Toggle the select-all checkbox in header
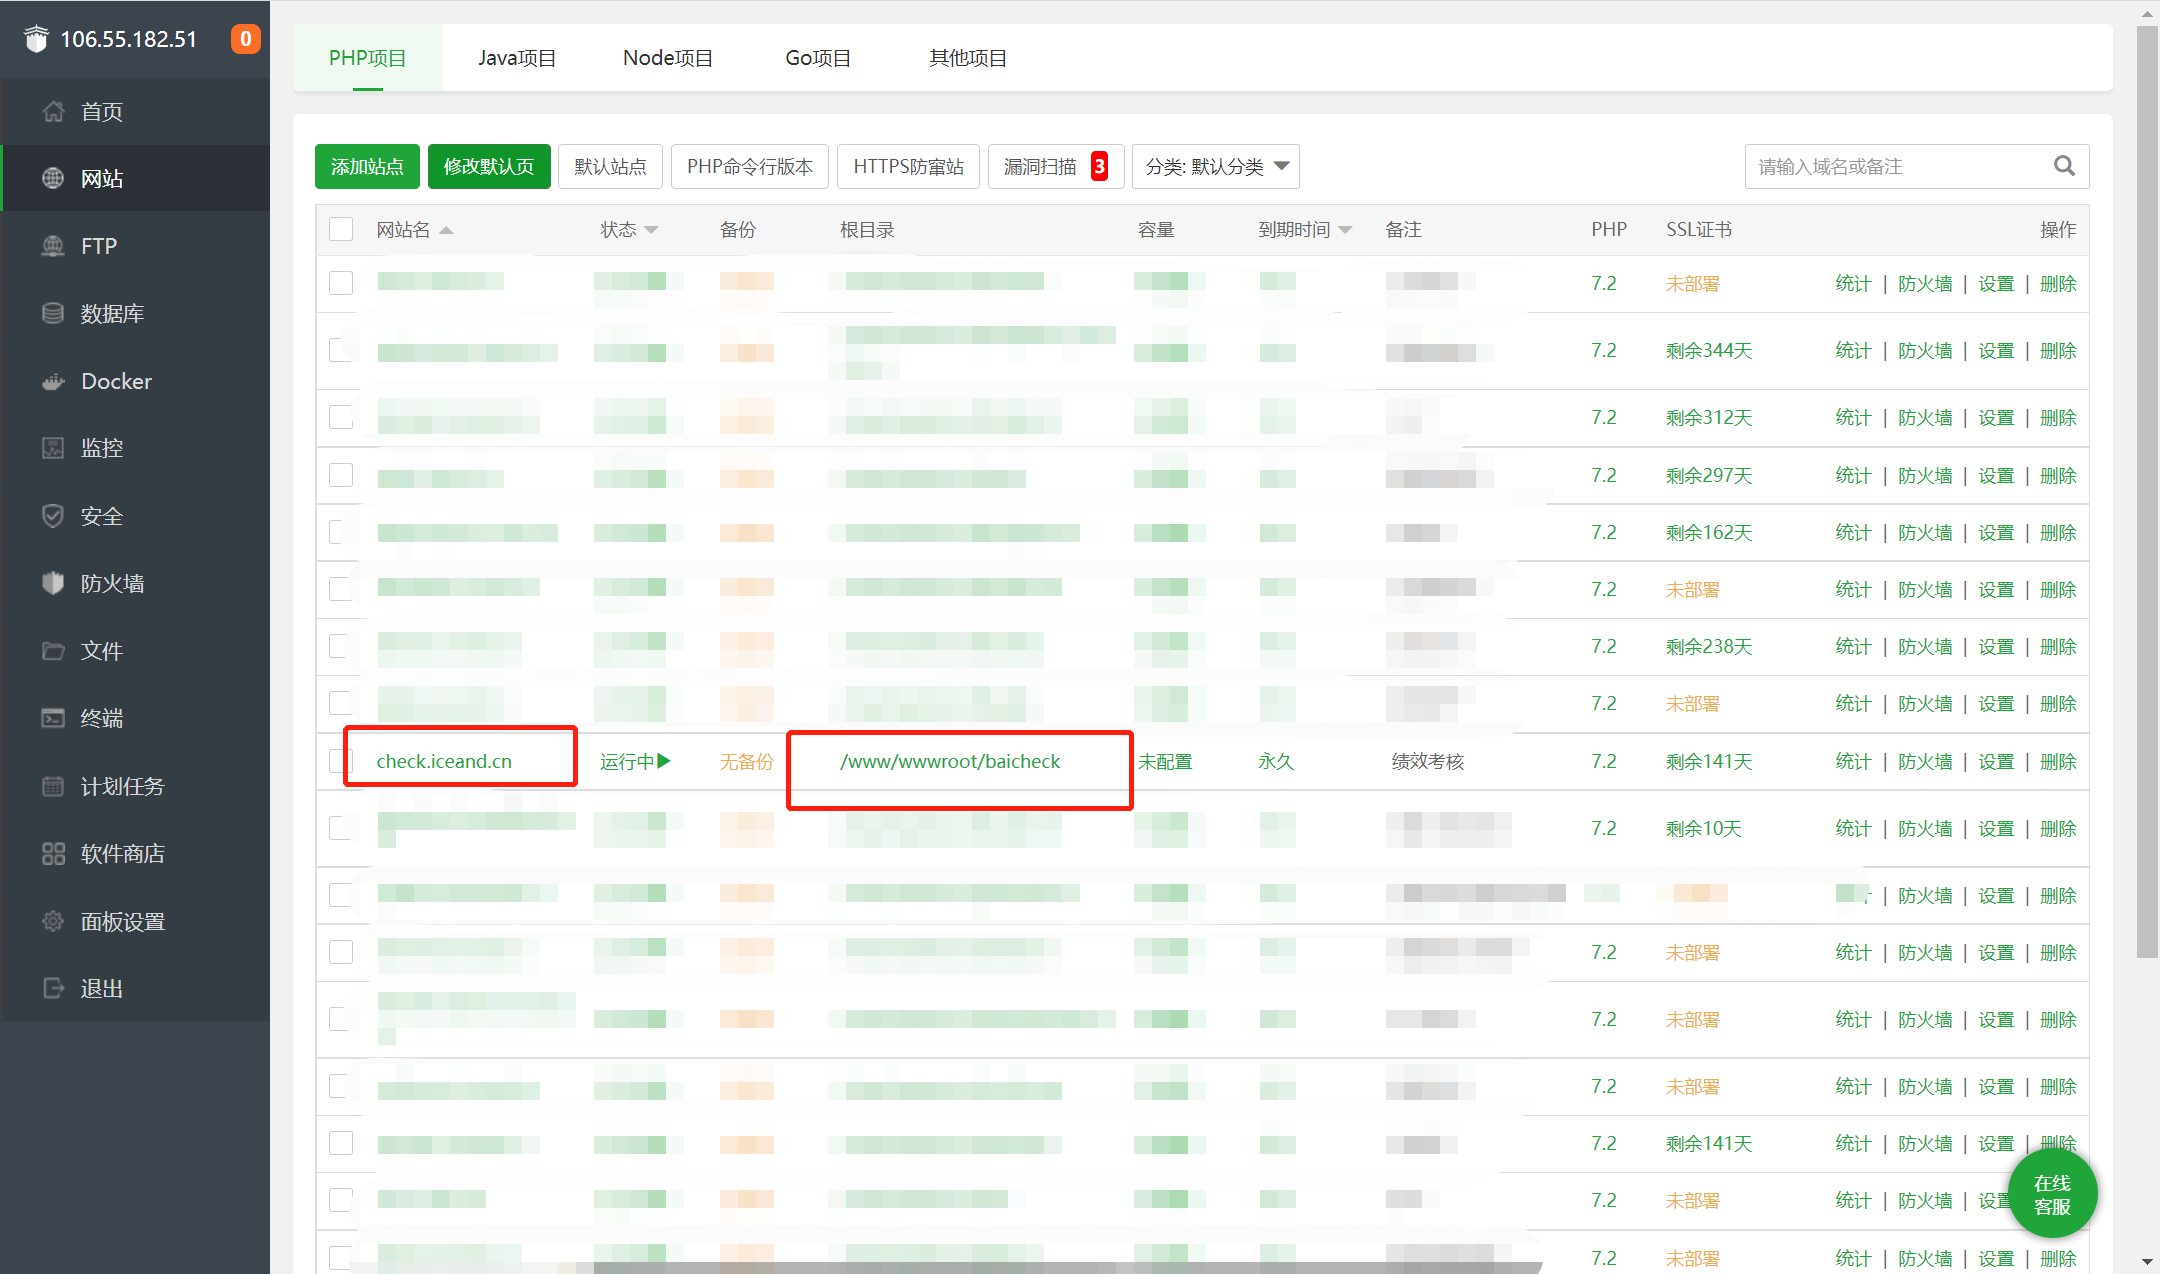Viewport: 2160px width, 1274px height. coord(341,230)
